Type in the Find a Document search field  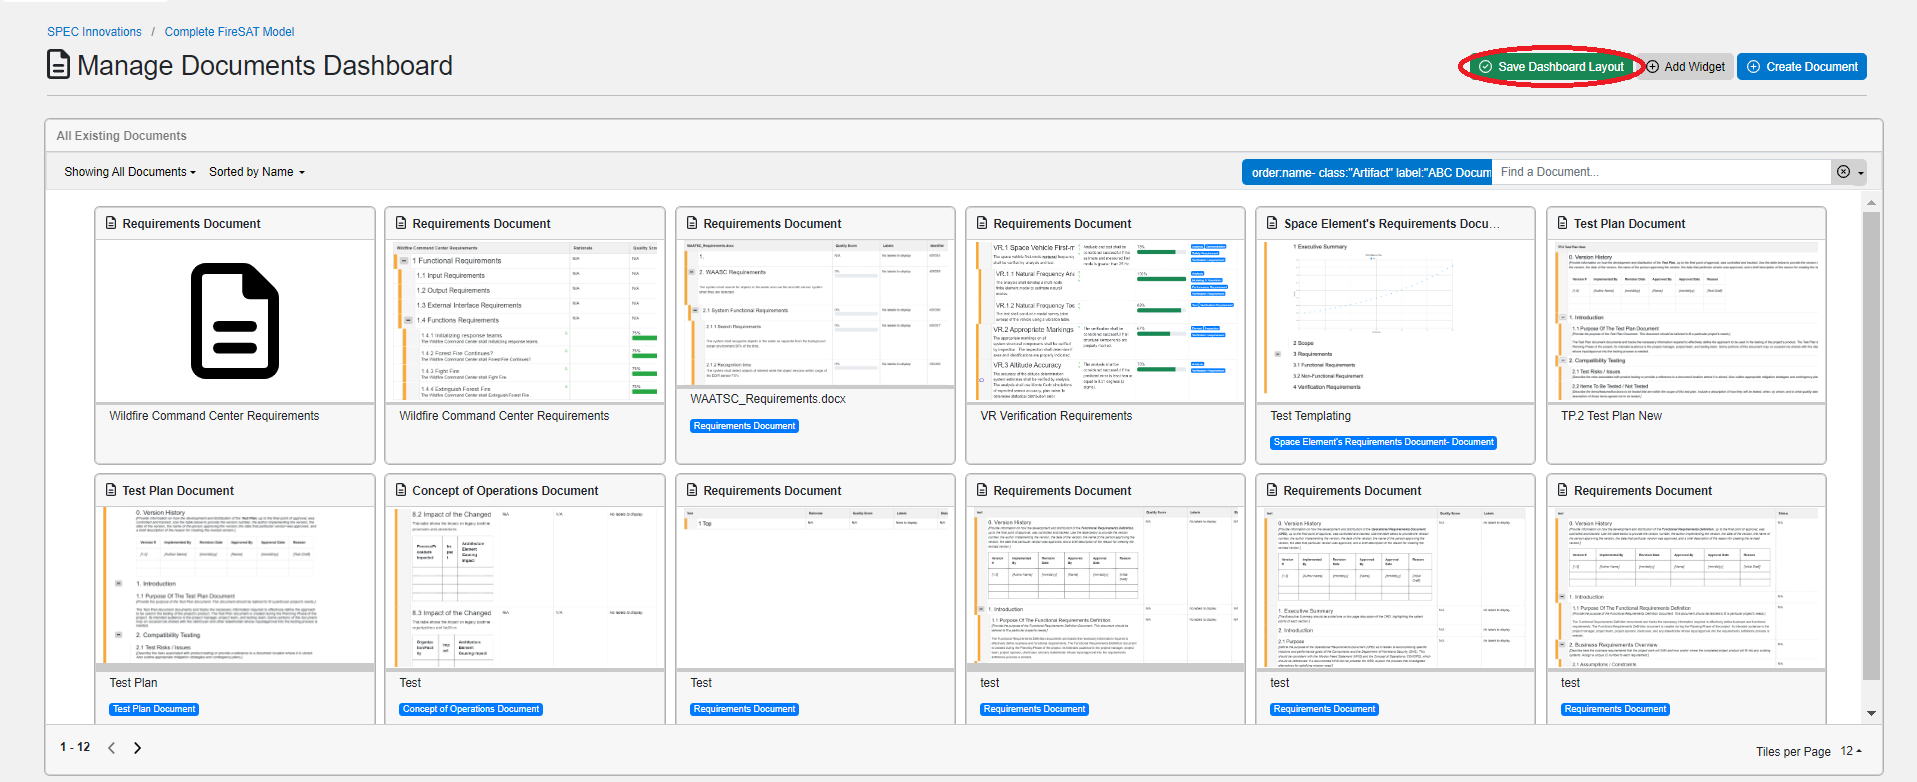1660,172
